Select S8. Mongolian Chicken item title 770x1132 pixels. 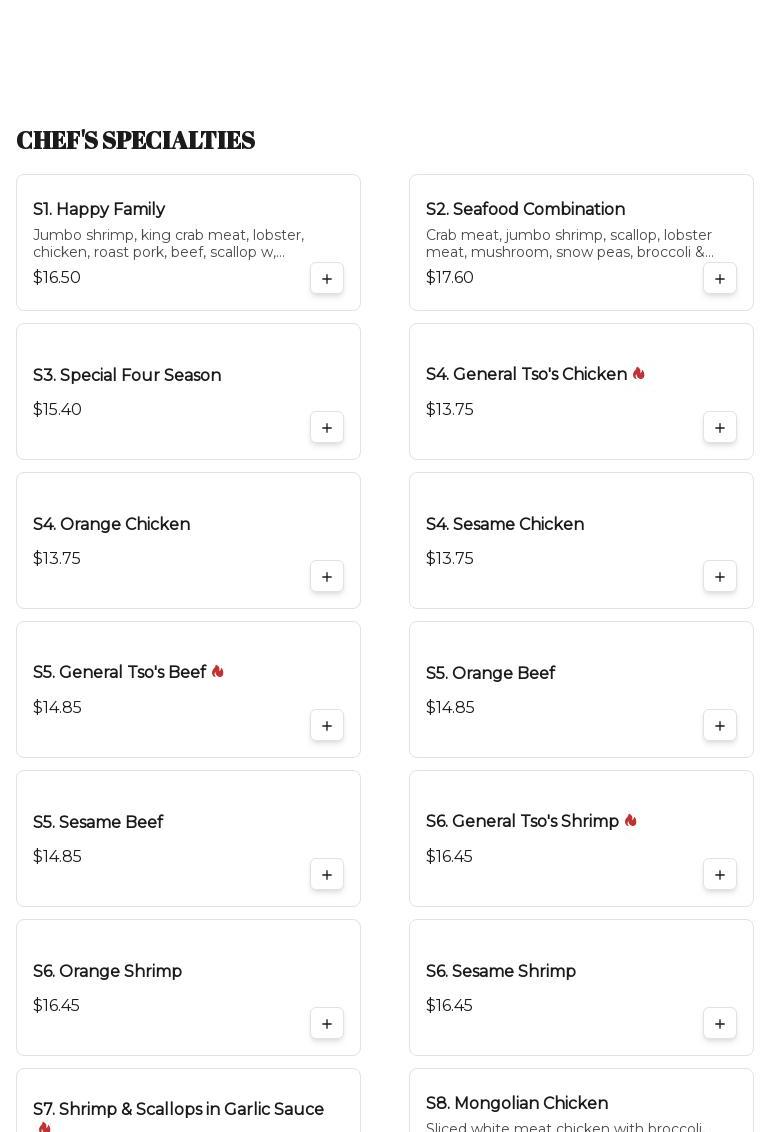[x=517, y=1104]
